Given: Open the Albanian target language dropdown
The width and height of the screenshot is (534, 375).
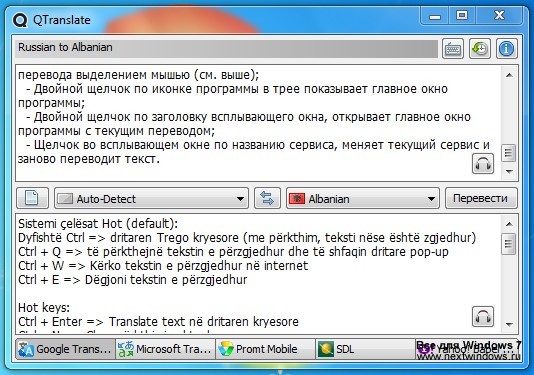Looking at the screenshot, I should click(x=363, y=198).
